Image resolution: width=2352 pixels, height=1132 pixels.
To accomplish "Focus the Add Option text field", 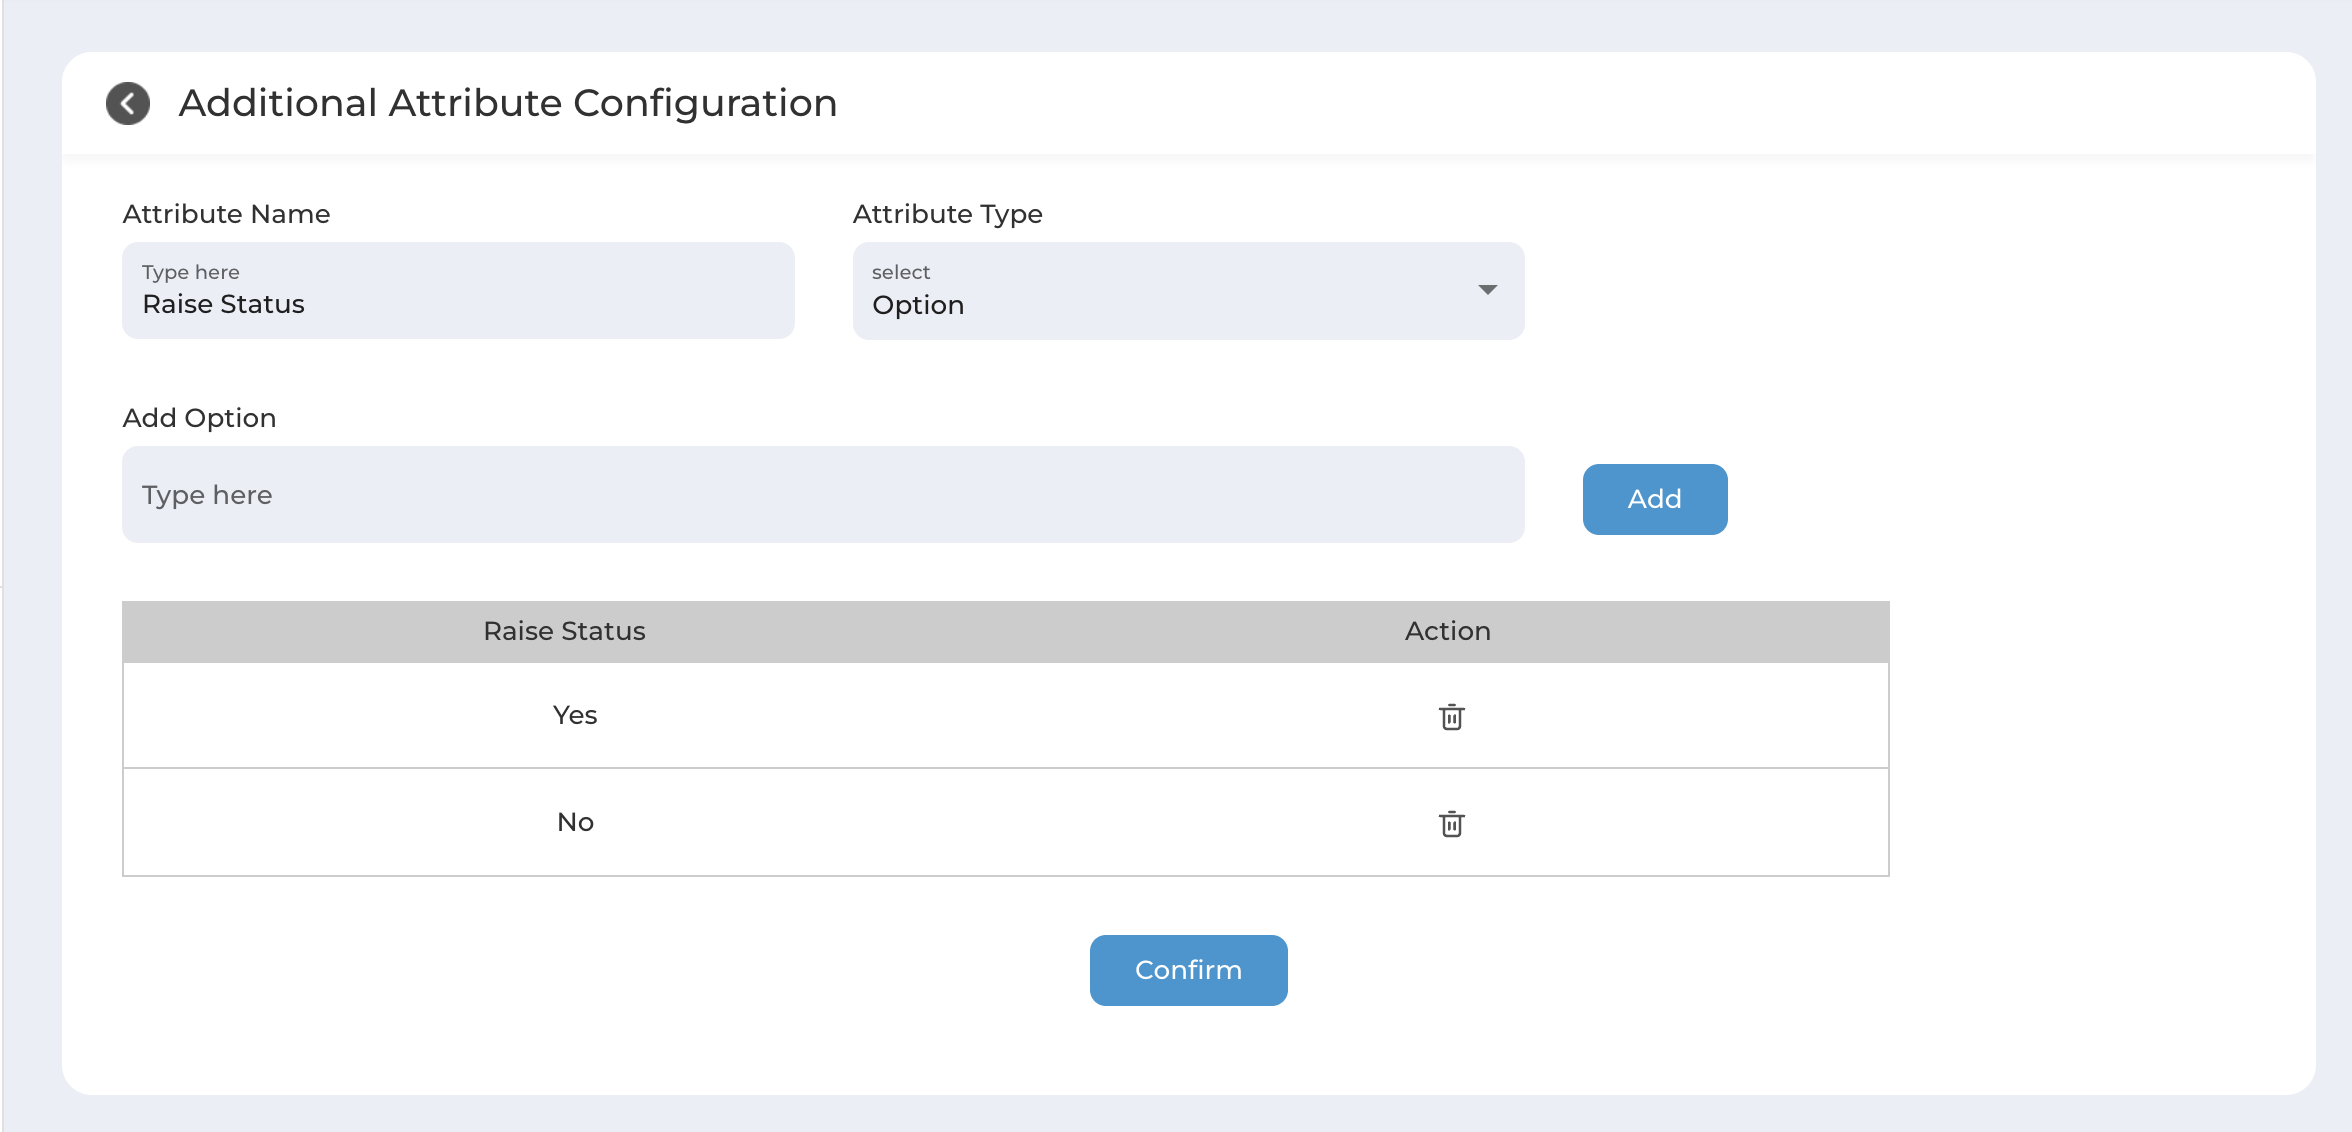I will [823, 495].
